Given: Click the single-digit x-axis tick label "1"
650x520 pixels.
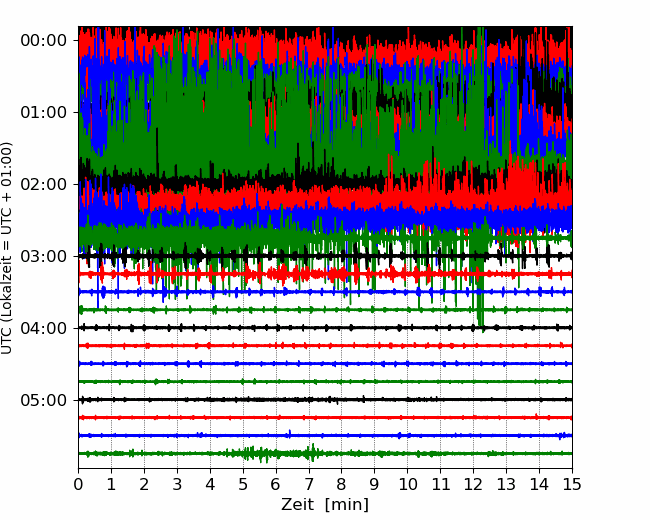Looking at the screenshot, I should 111,484.
